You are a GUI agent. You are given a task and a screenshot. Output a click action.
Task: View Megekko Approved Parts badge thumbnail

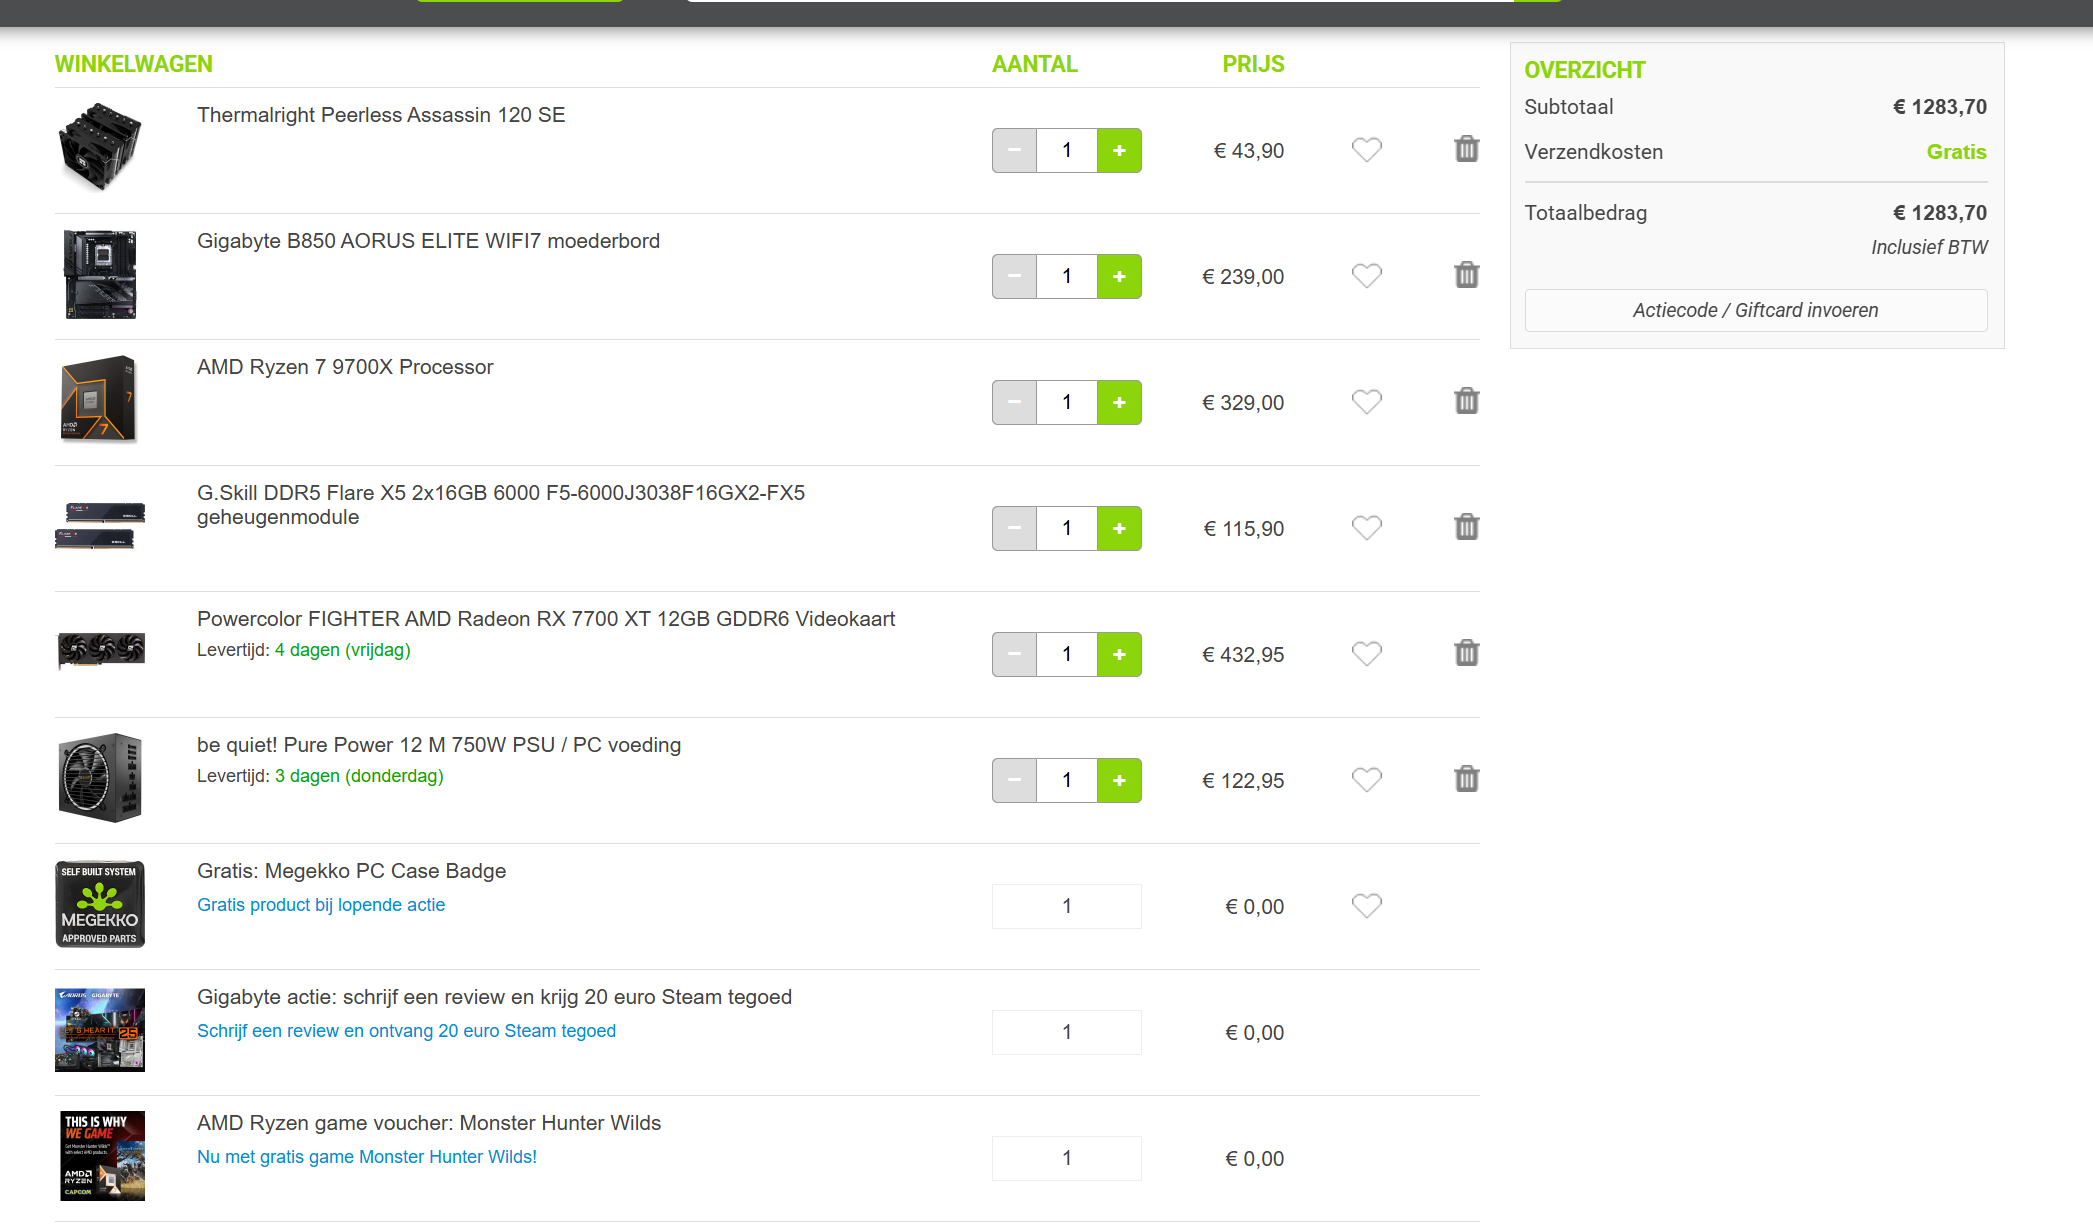[x=100, y=904]
